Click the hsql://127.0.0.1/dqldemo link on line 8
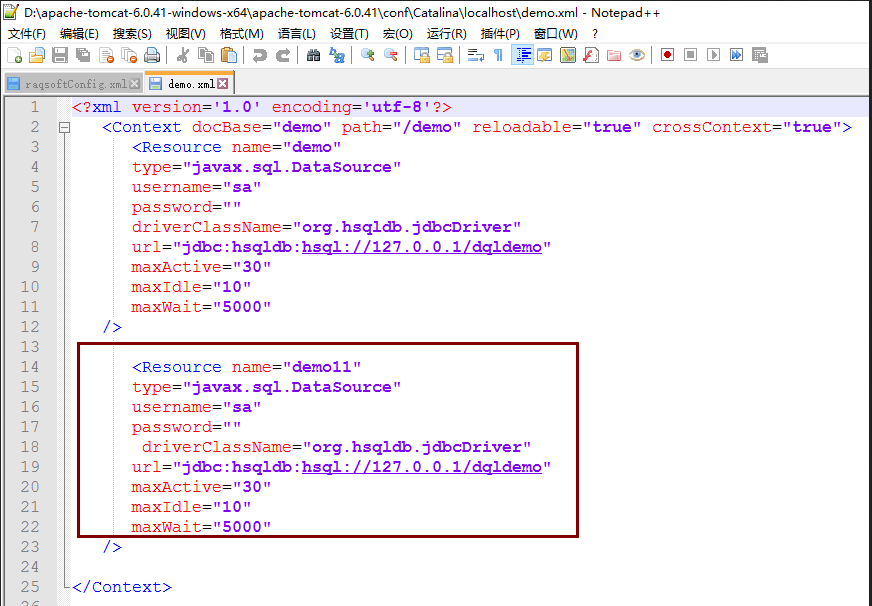872x606 pixels. coord(421,247)
